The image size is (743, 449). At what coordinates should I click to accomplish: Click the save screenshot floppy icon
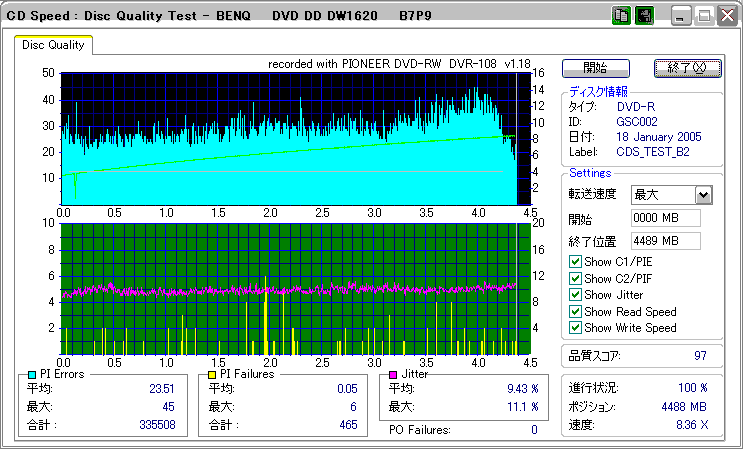pyautogui.click(x=644, y=17)
